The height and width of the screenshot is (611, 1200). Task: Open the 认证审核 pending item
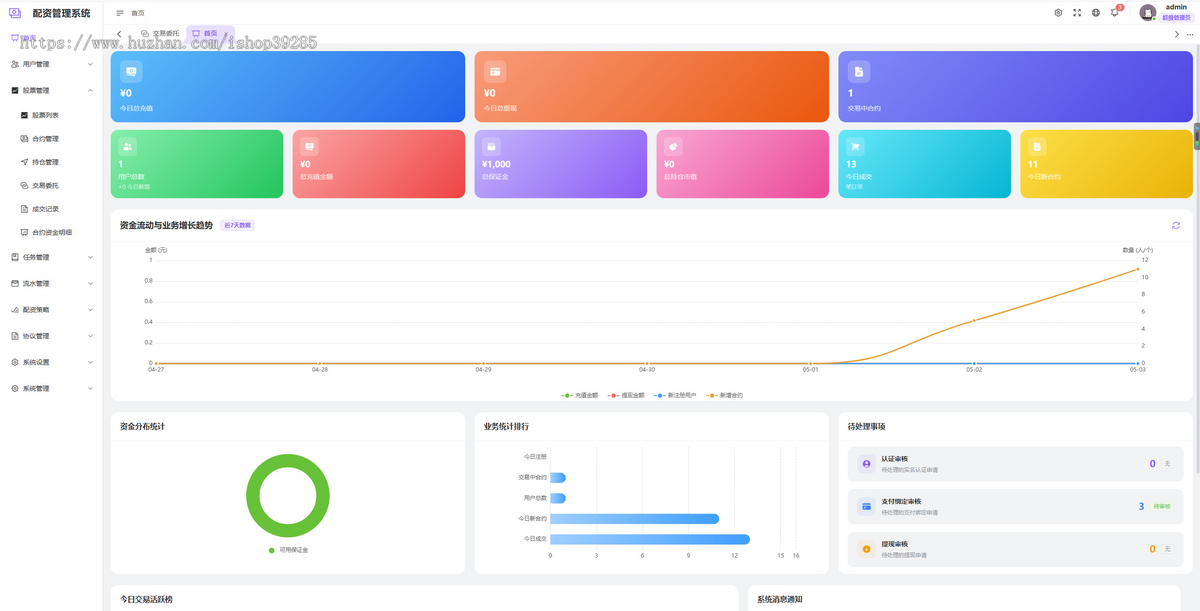[x=1015, y=464]
